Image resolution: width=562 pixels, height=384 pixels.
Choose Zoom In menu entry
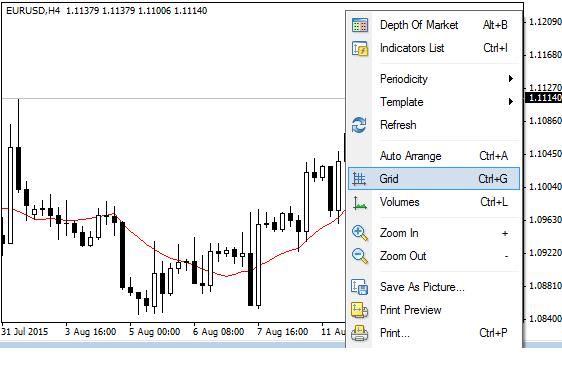(x=434, y=233)
